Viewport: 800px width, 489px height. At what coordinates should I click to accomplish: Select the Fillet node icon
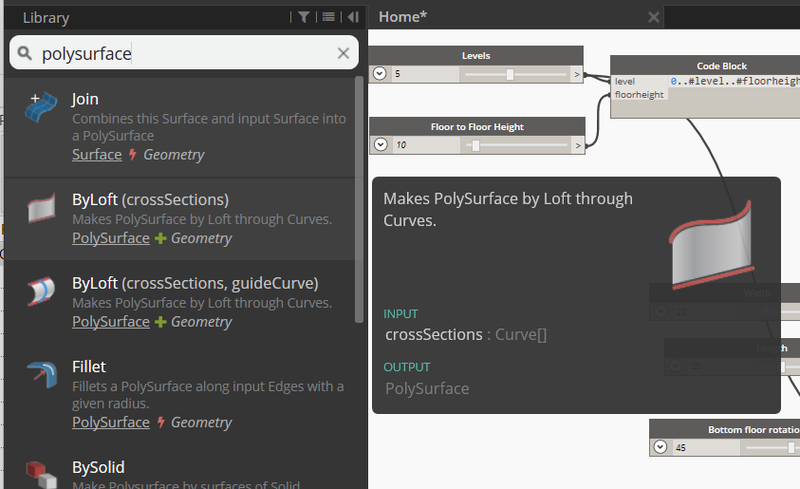coord(42,375)
